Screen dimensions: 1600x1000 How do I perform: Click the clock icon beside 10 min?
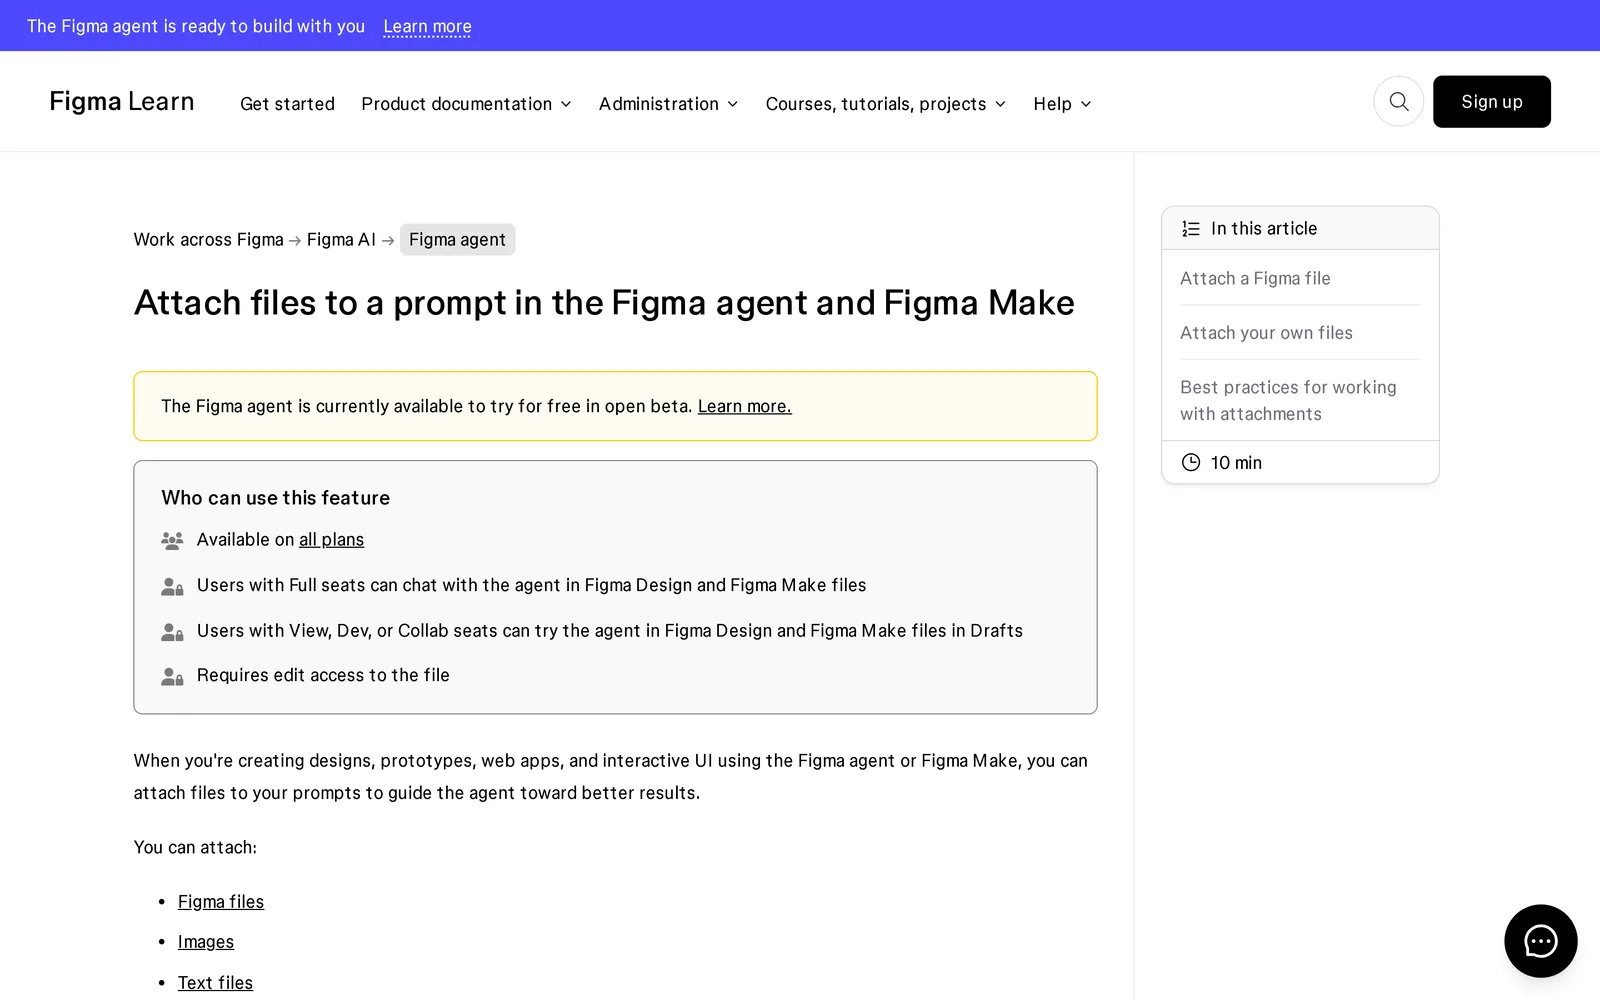(x=1190, y=462)
